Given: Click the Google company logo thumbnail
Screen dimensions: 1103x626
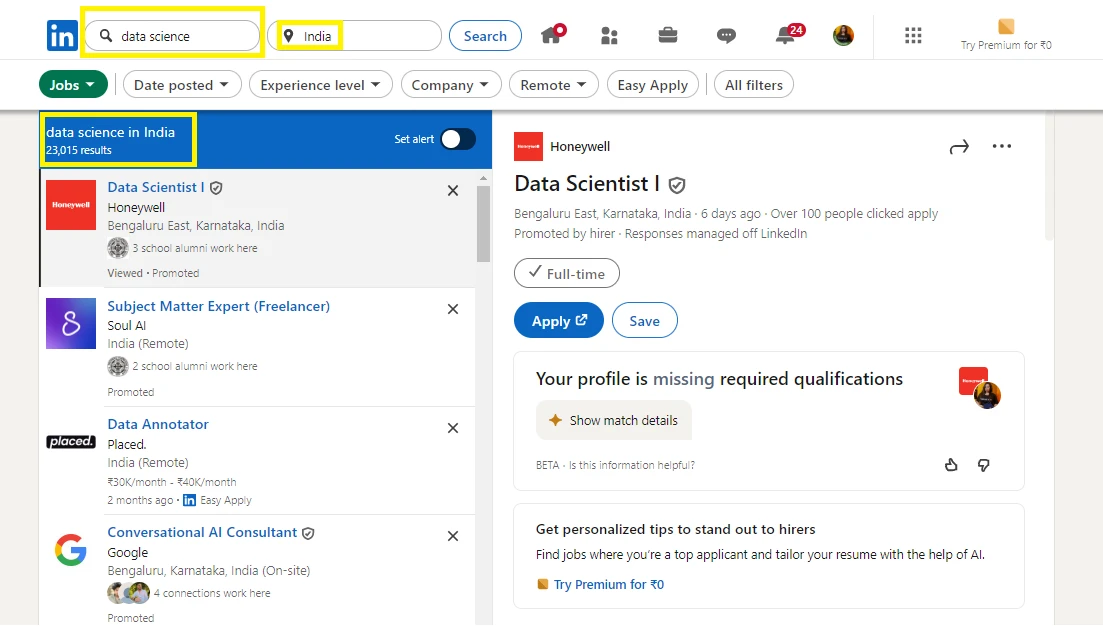Looking at the screenshot, I should click(71, 550).
